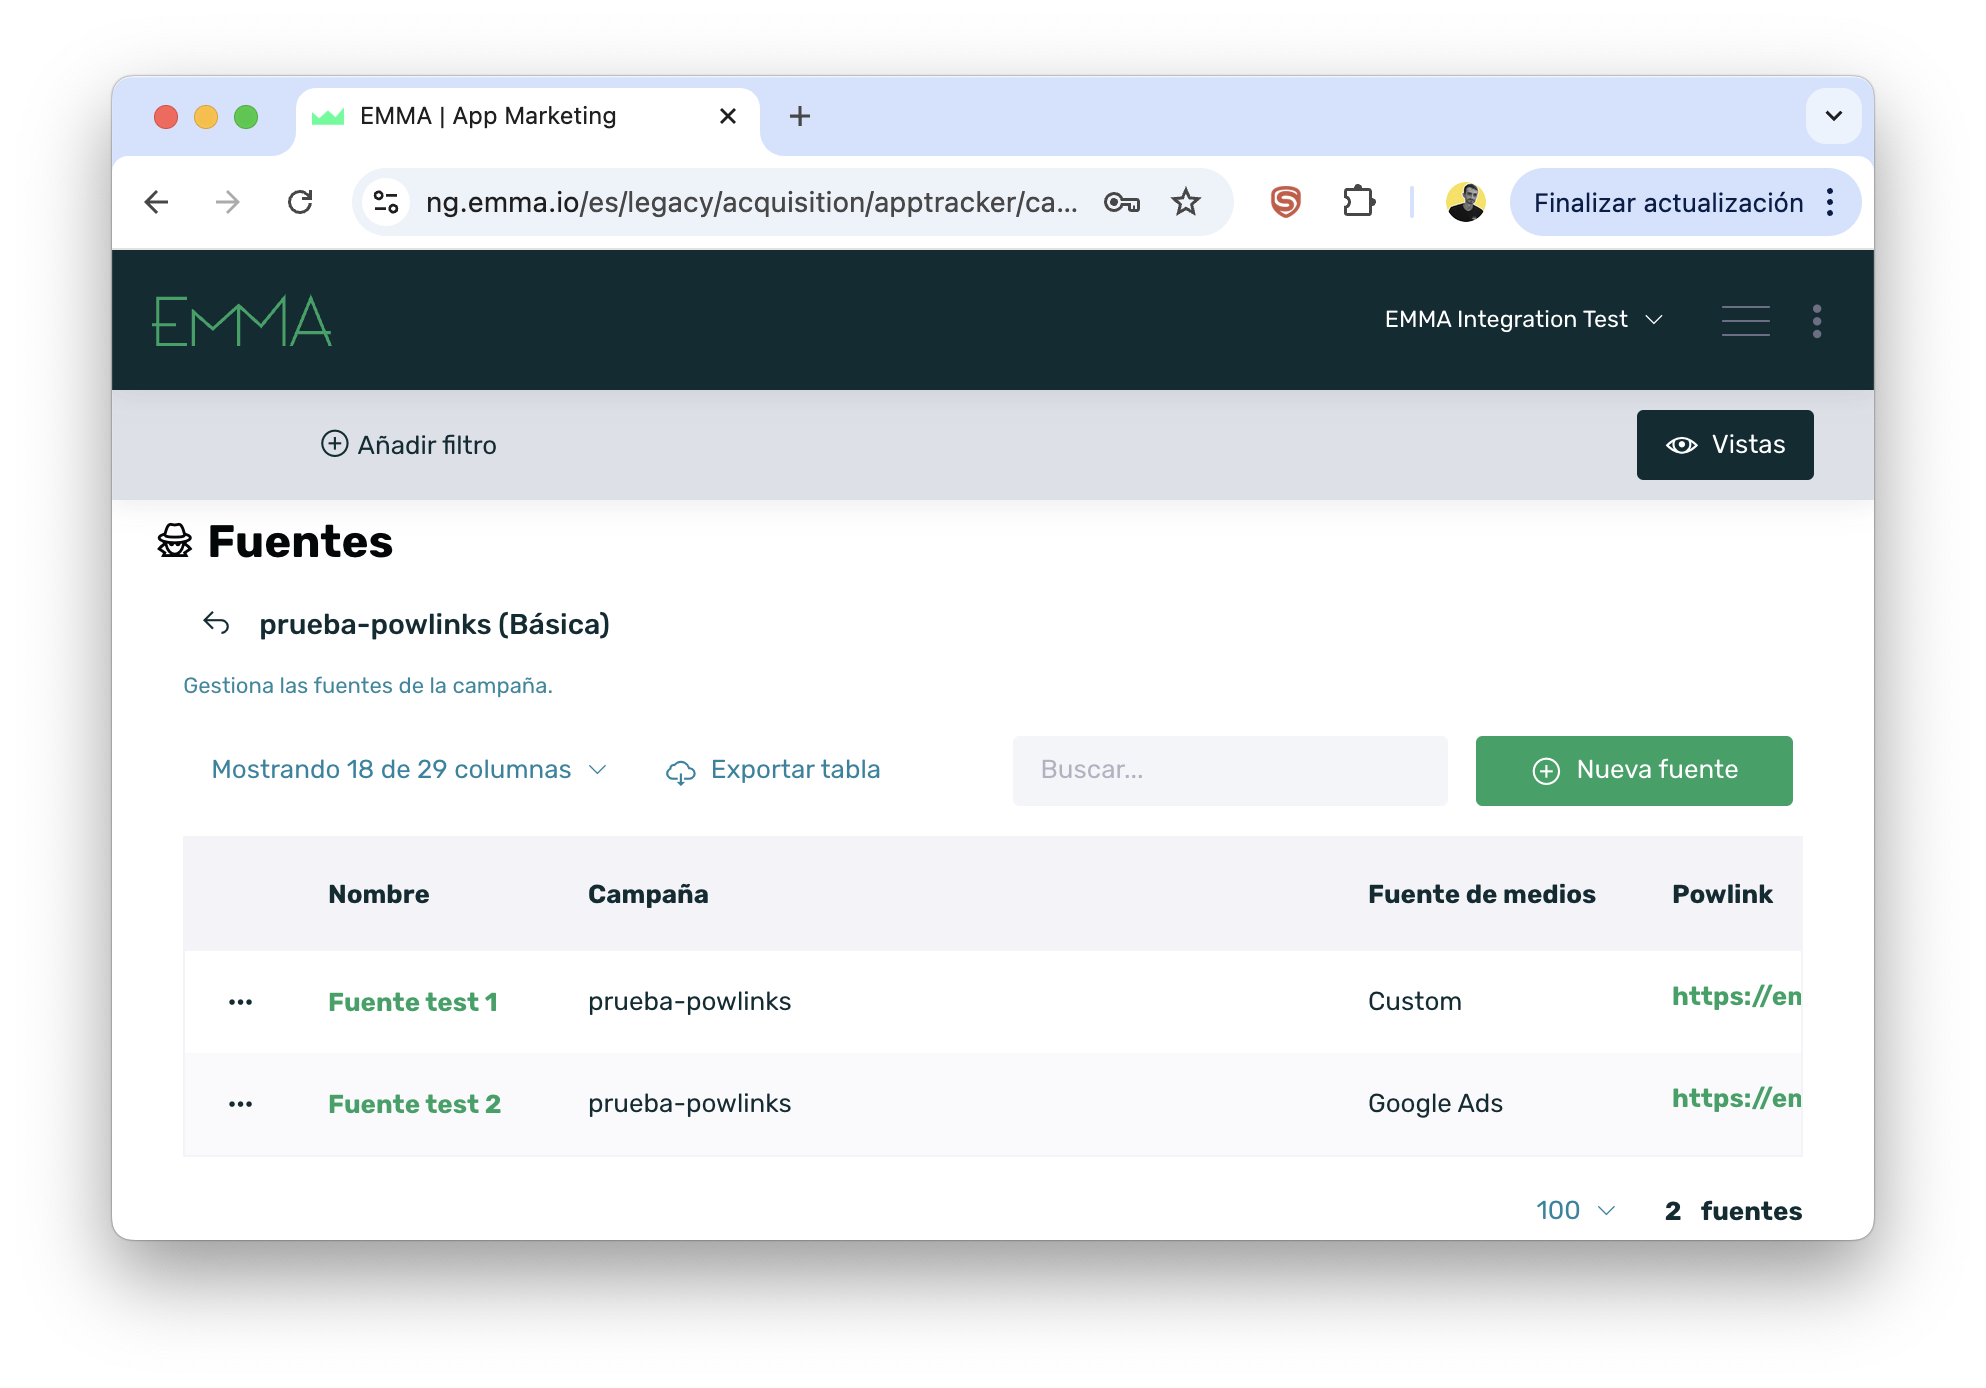The height and width of the screenshot is (1388, 1986).
Task: Click Añadir filtro
Action: [409, 445]
